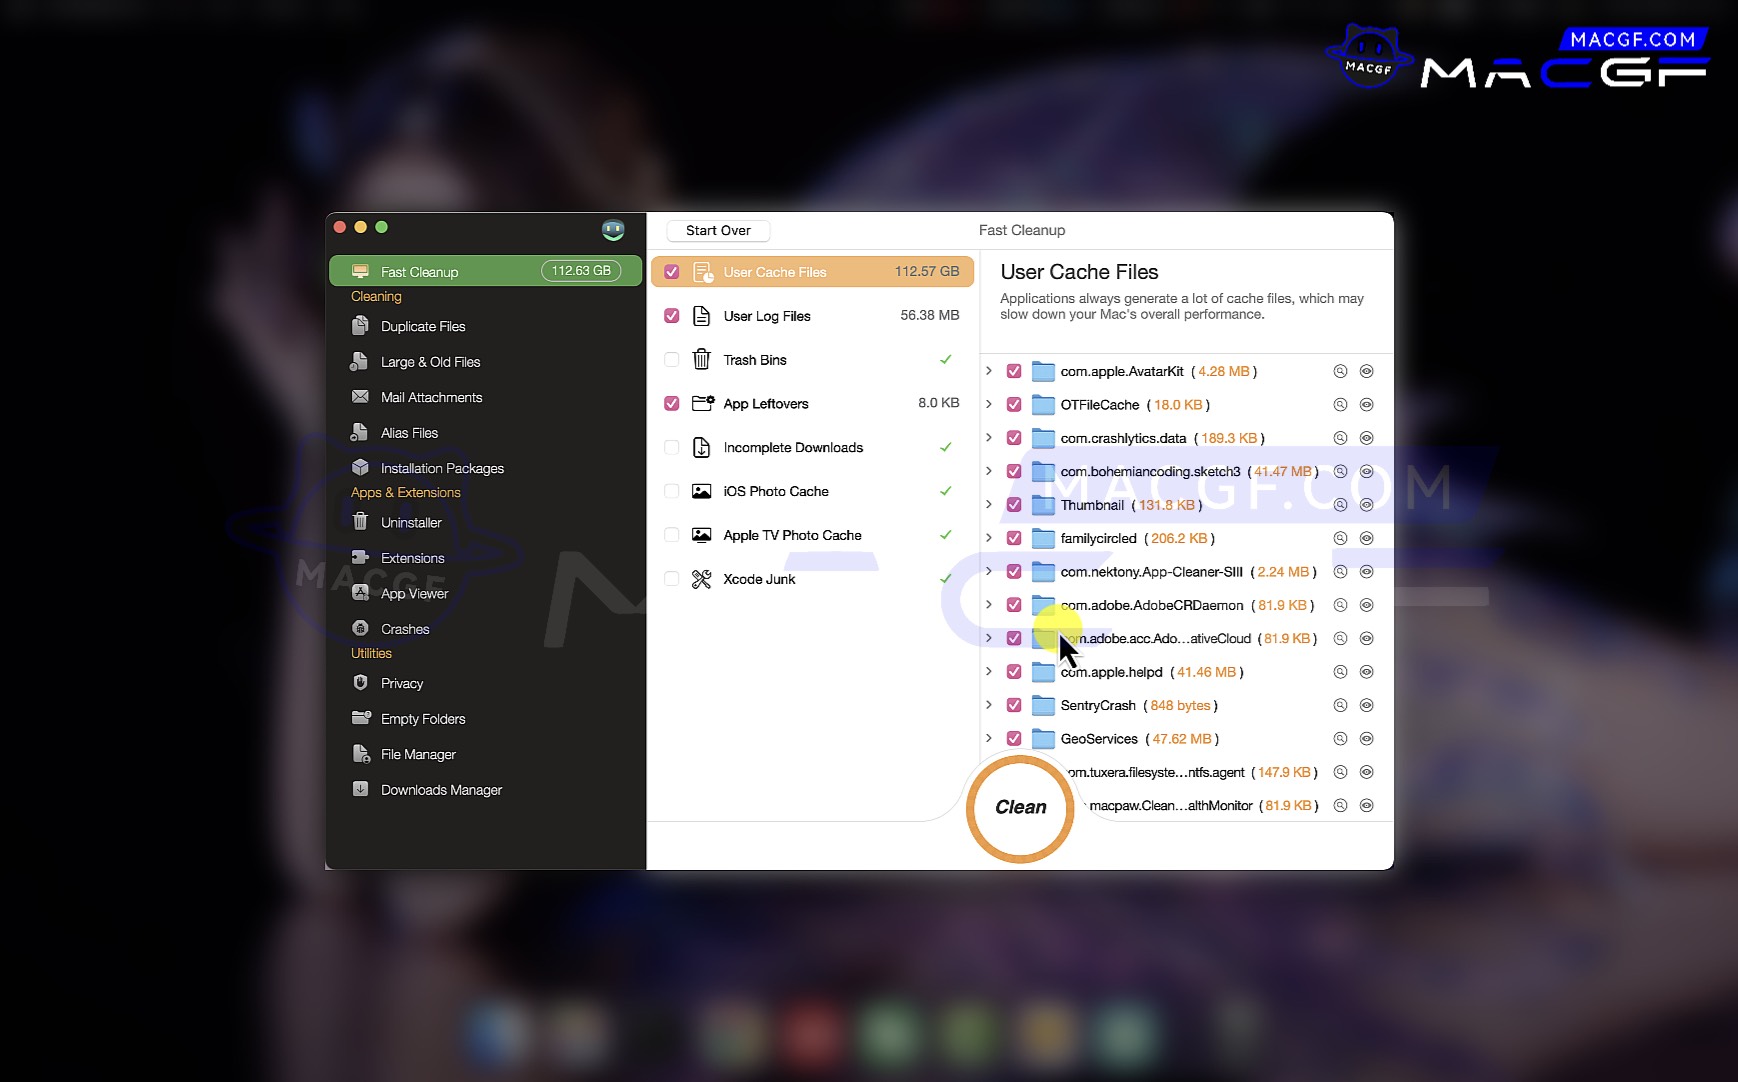Viewport: 1738px width, 1082px height.
Task: Uncheck the User Log Files checkbox
Action: click(x=672, y=316)
